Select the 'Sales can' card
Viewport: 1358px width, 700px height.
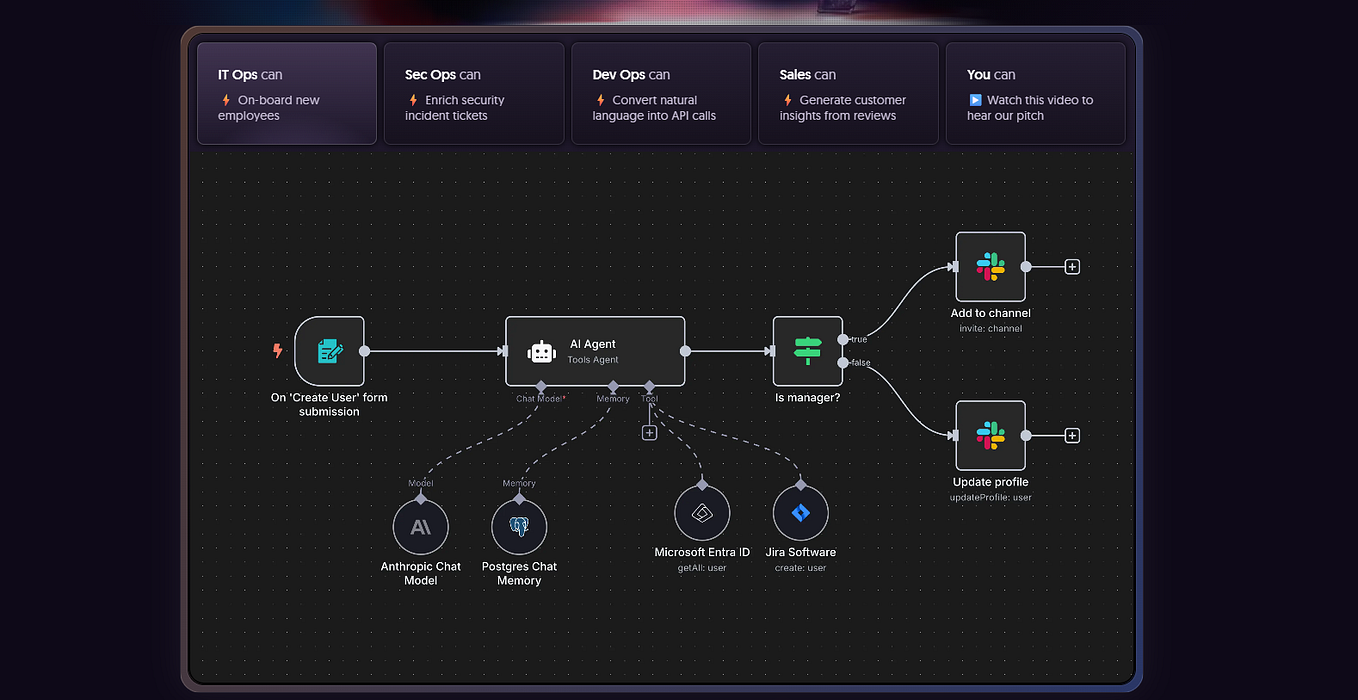(848, 93)
